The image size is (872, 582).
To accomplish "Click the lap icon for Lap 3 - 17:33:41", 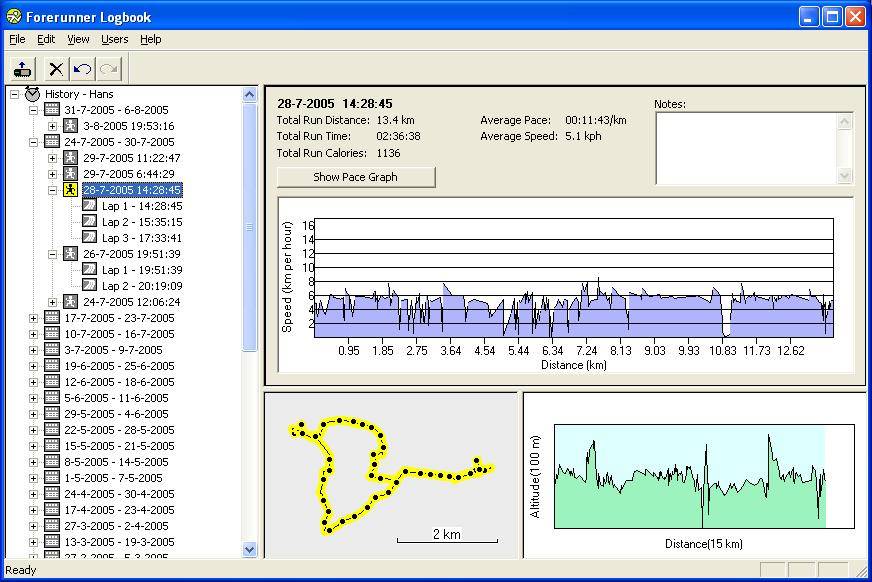I will tap(89, 237).
